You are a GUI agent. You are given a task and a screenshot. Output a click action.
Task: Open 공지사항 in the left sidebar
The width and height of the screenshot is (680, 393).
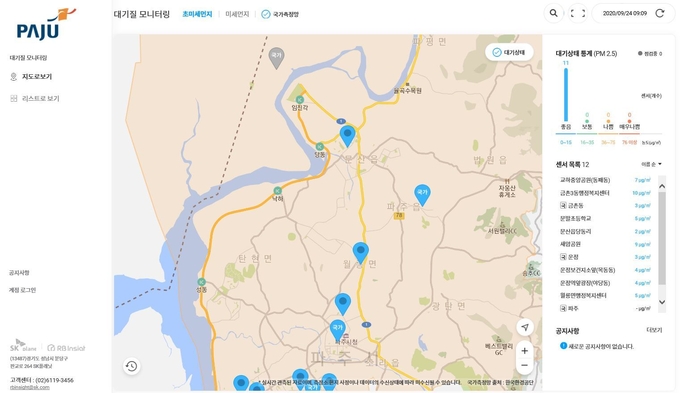(x=19, y=273)
